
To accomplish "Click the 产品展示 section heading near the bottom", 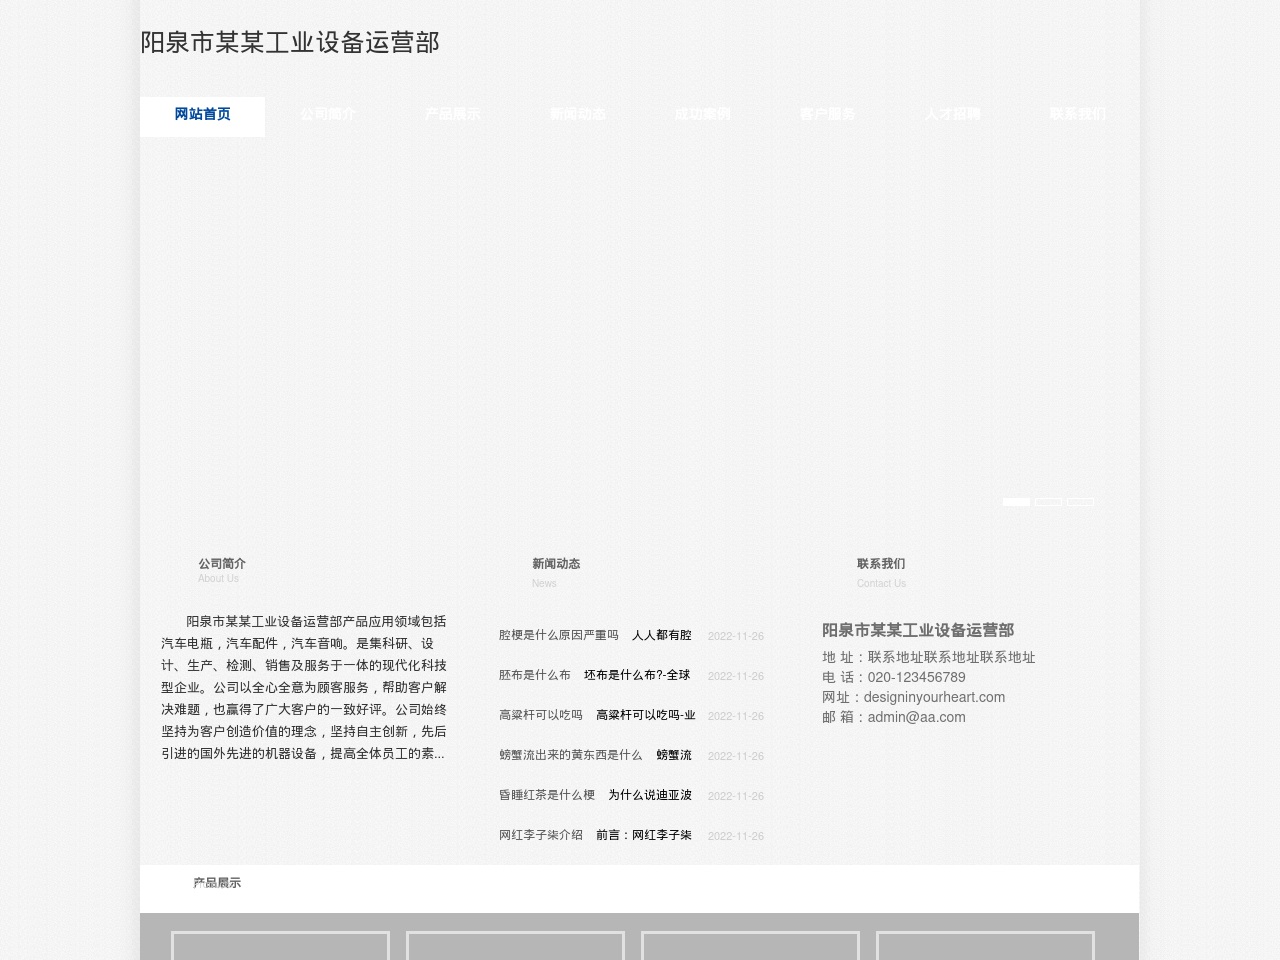I will tap(217, 883).
